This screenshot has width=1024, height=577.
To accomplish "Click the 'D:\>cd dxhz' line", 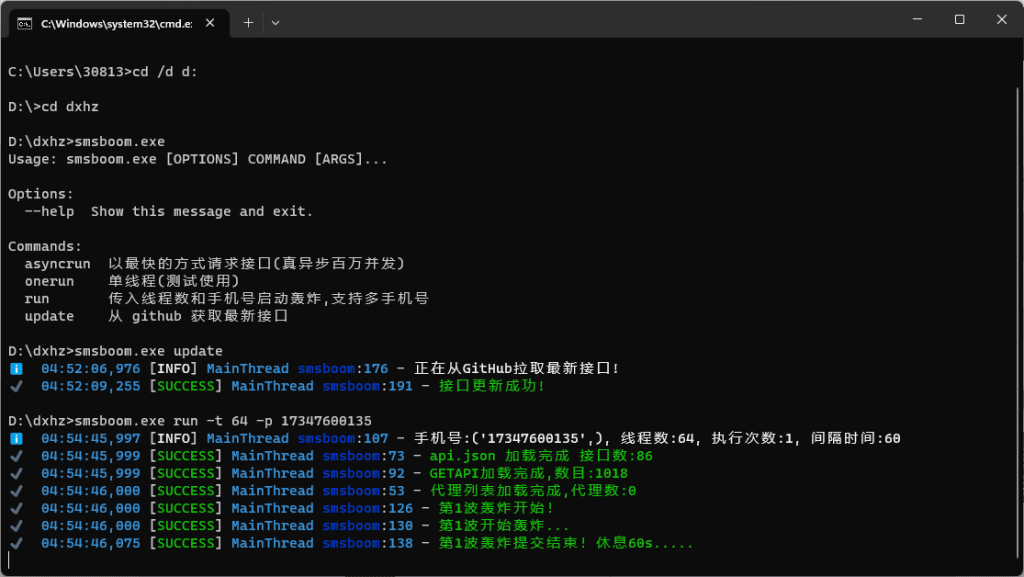I will click(x=54, y=106).
